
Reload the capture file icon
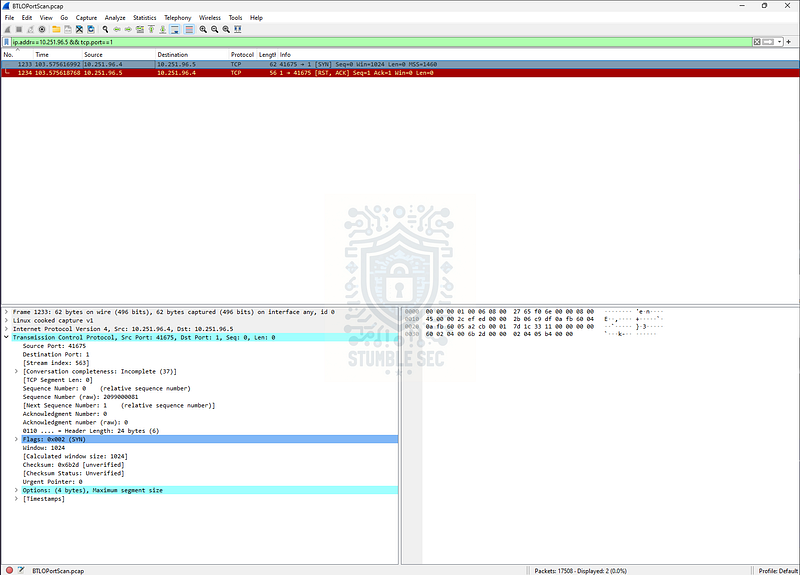91,30
